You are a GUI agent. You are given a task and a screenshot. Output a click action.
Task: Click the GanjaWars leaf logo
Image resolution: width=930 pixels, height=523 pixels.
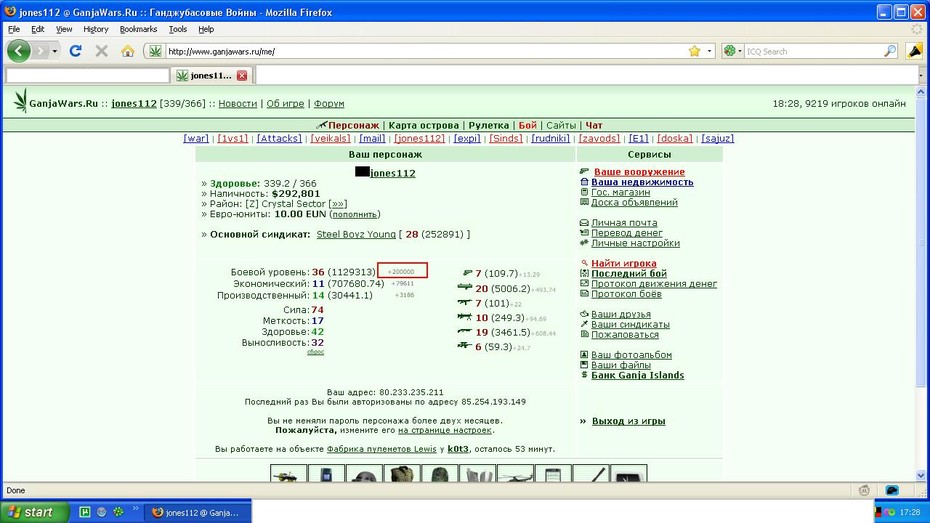click(x=21, y=101)
